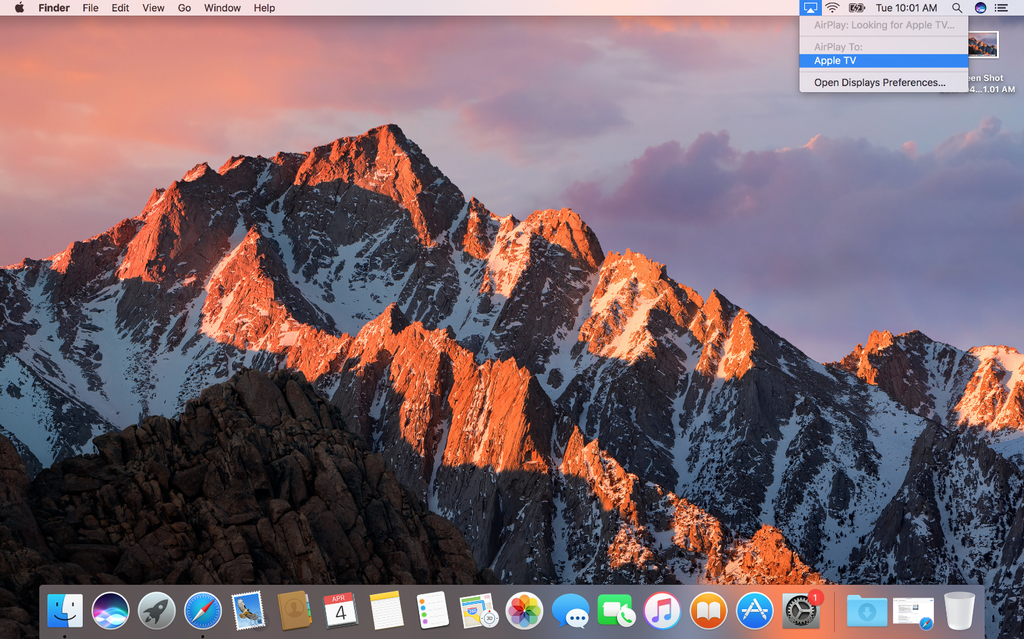Open Notification Center from the menu bar
Screen dimensions: 1024x639
[1010, 8]
